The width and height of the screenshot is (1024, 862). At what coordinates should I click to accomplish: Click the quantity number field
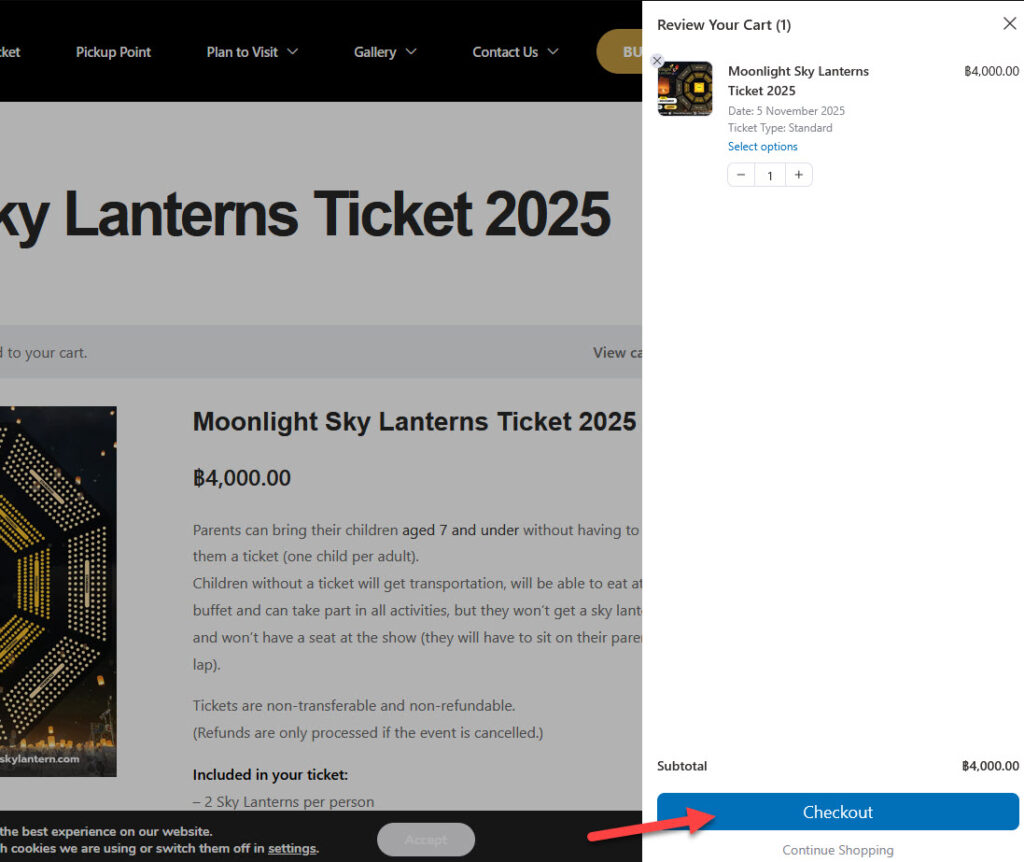(x=770, y=175)
